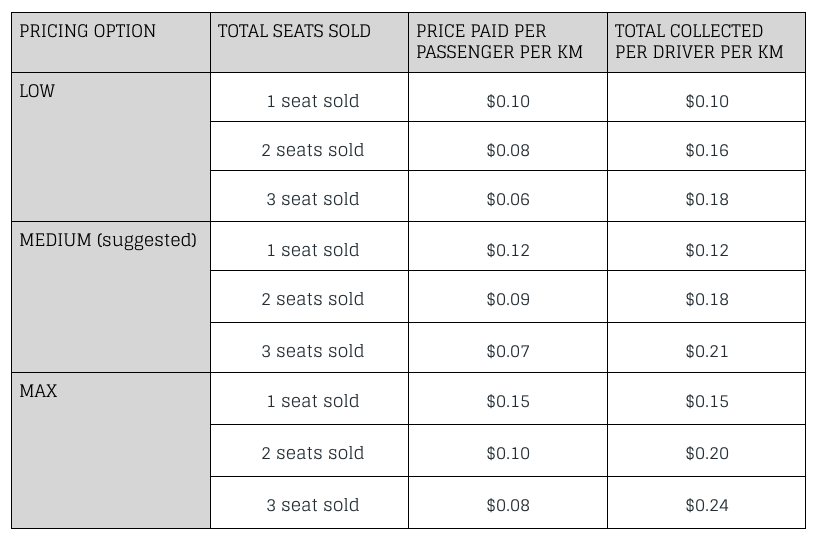Select LOW row 1 seat sold cell
The height and width of the screenshot is (542, 819).
point(309,97)
